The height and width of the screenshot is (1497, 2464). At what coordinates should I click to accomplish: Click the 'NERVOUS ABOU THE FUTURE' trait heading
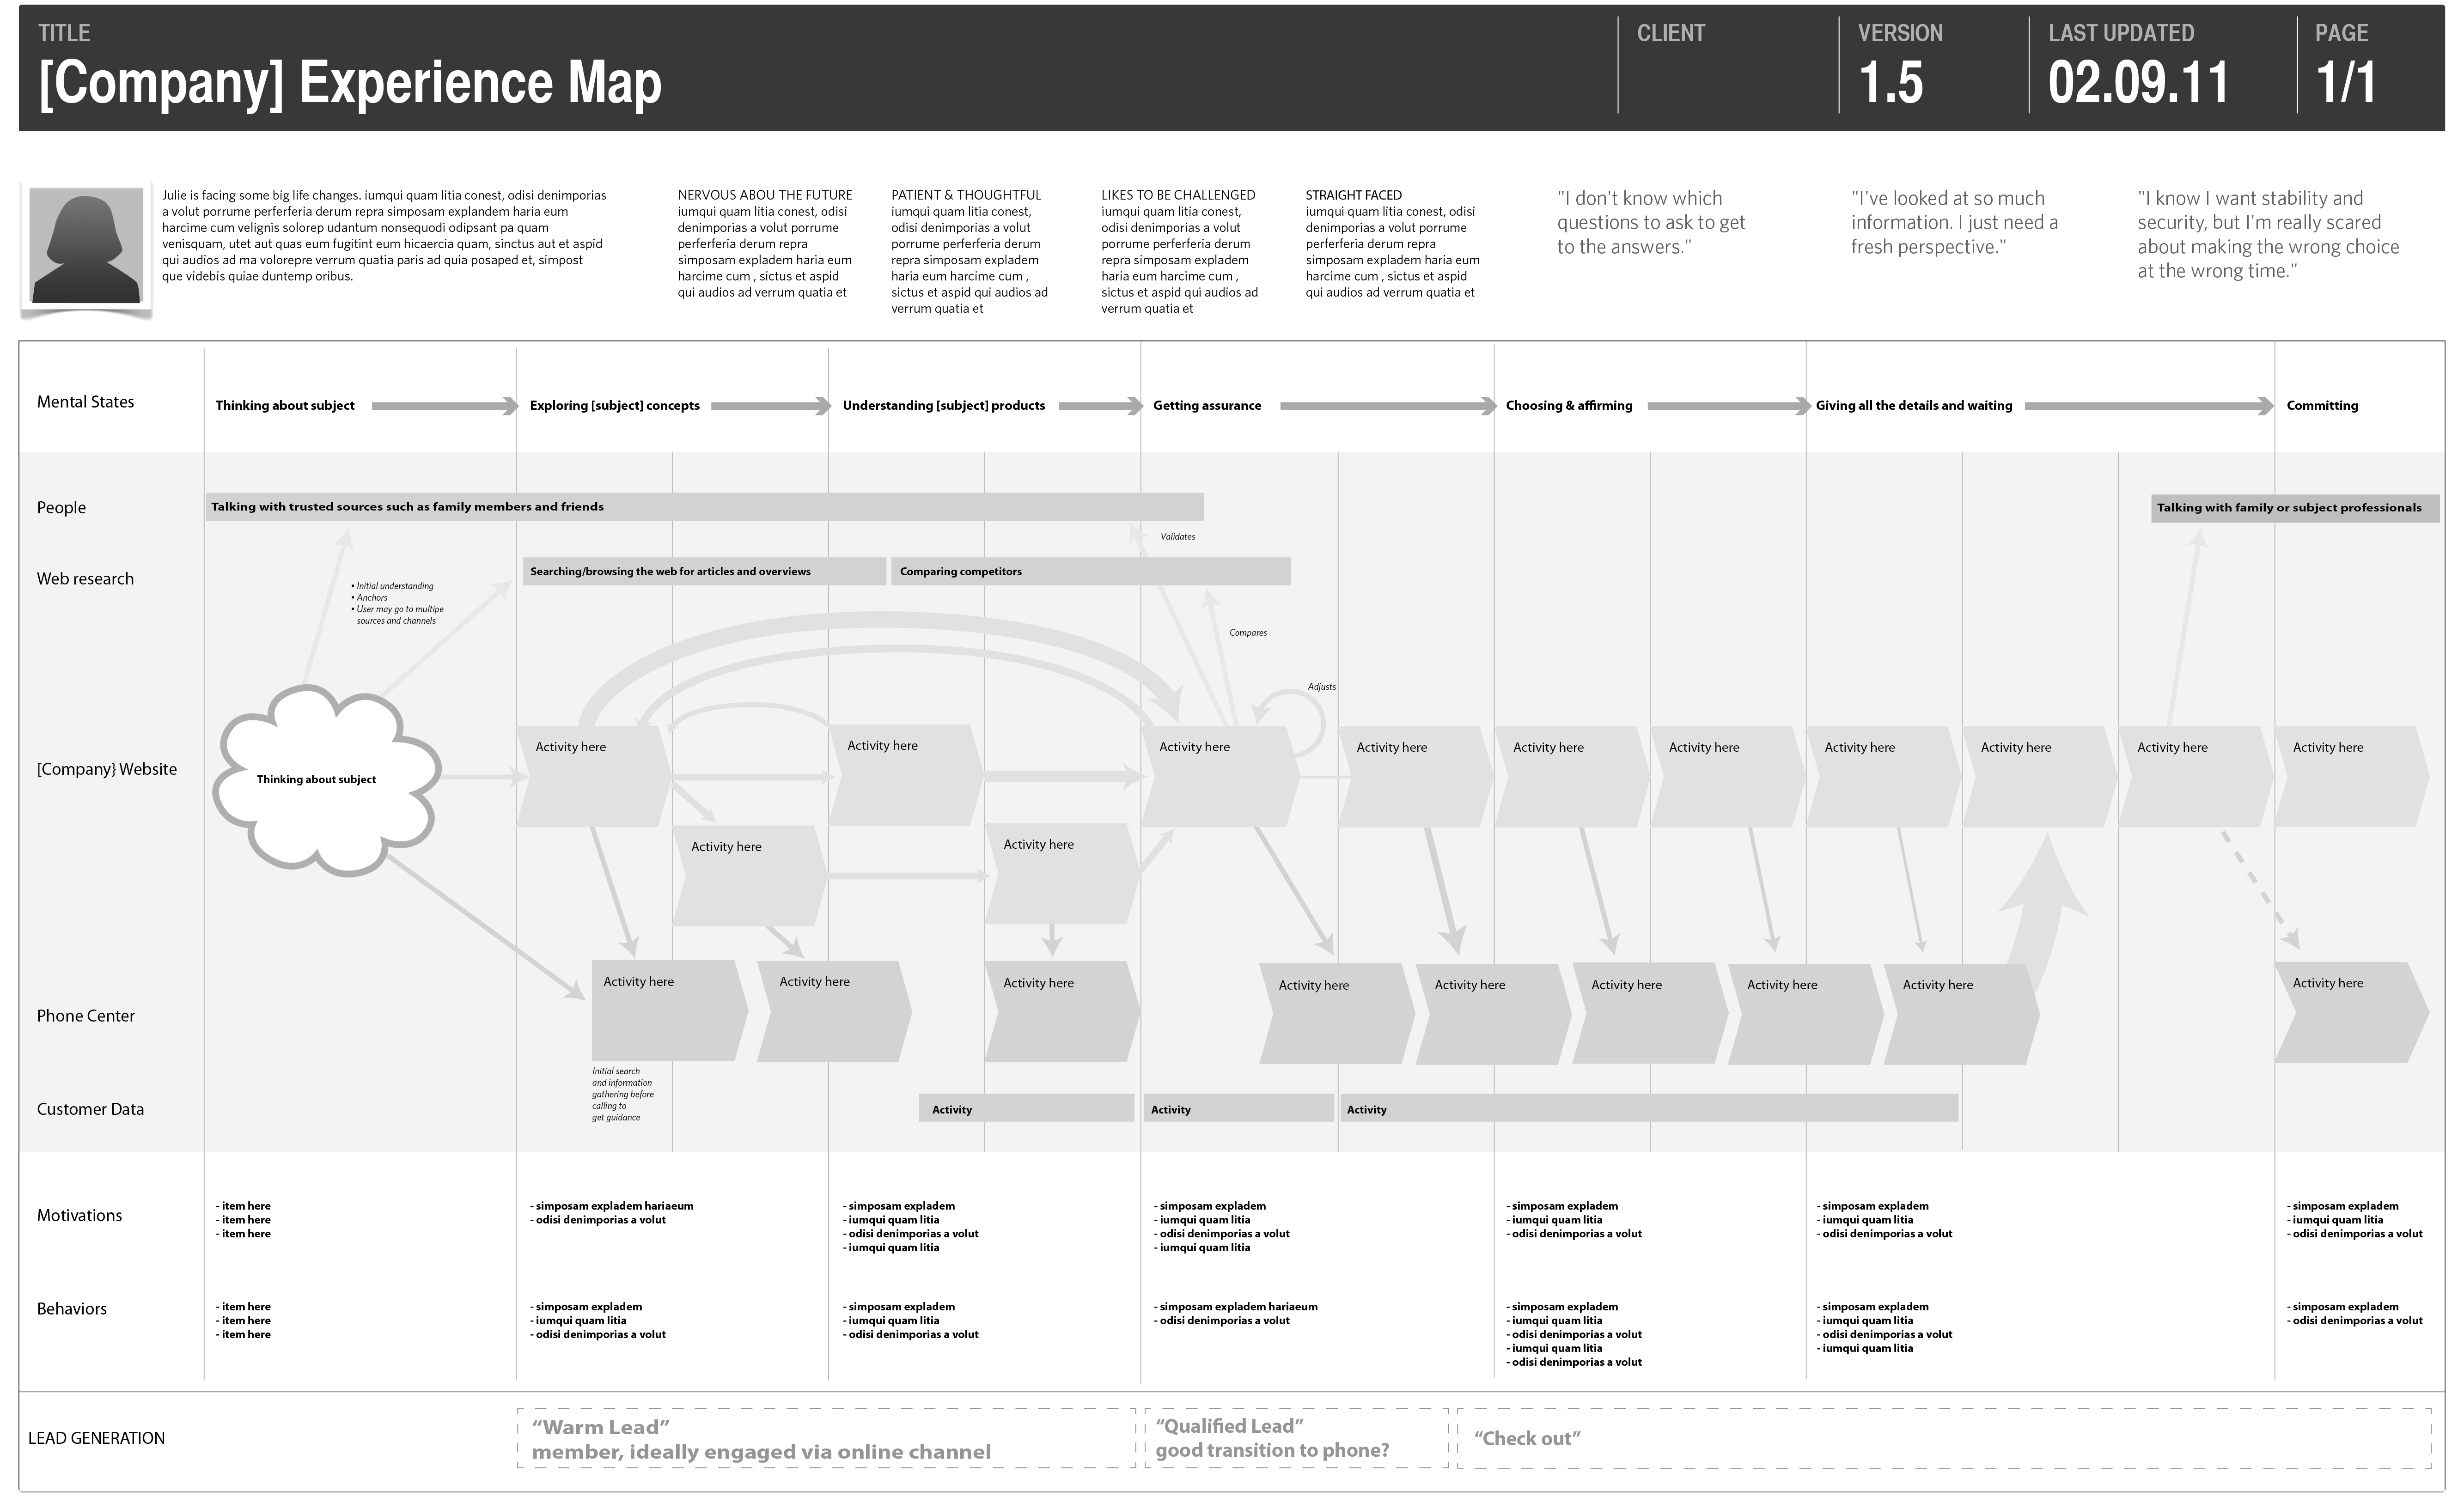(x=765, y=195)
